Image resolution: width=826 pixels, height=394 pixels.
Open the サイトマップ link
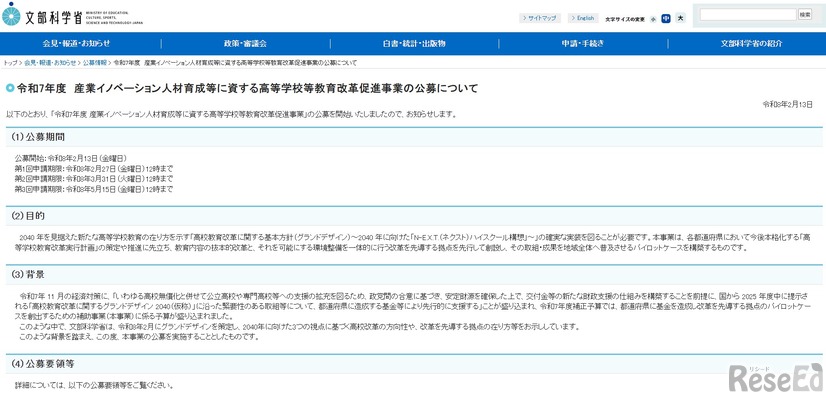pos(539,18)
